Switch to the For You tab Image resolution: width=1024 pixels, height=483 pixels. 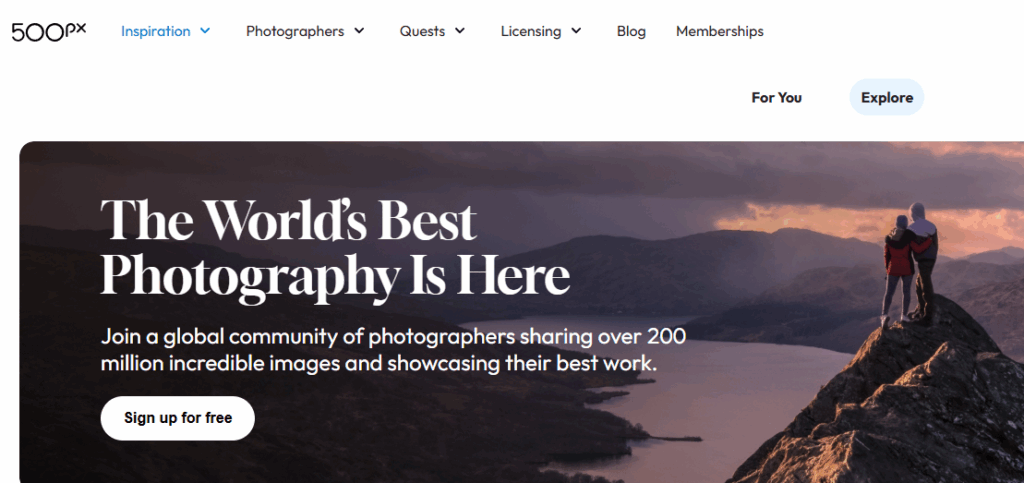pos(776,97)
